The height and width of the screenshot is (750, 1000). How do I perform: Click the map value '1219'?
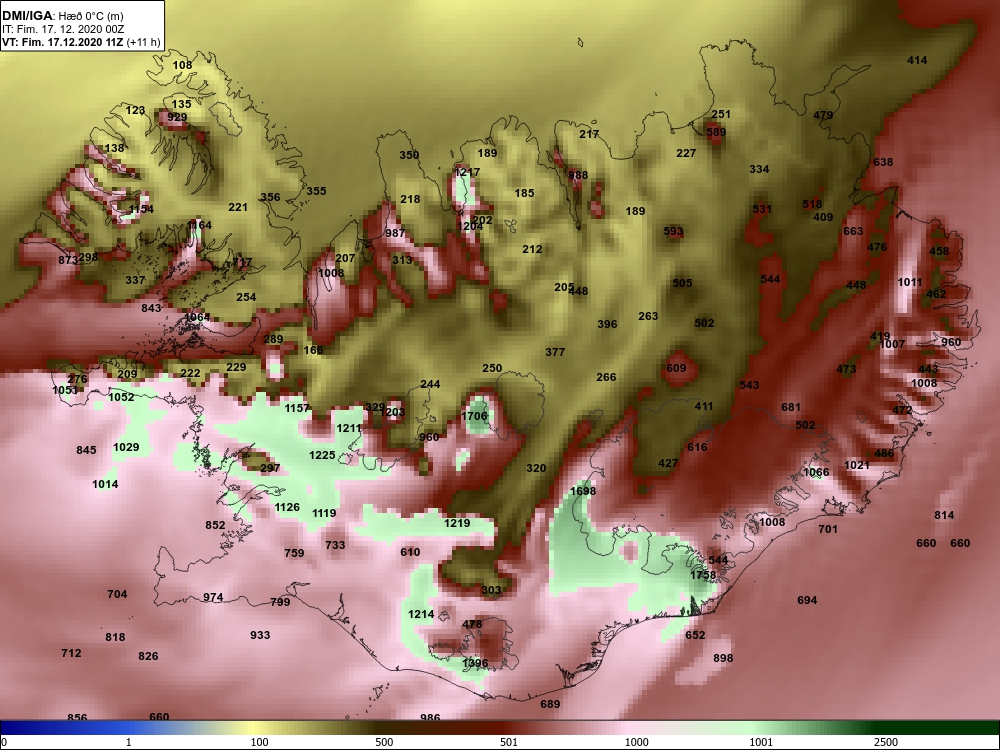tap(457, 523)
